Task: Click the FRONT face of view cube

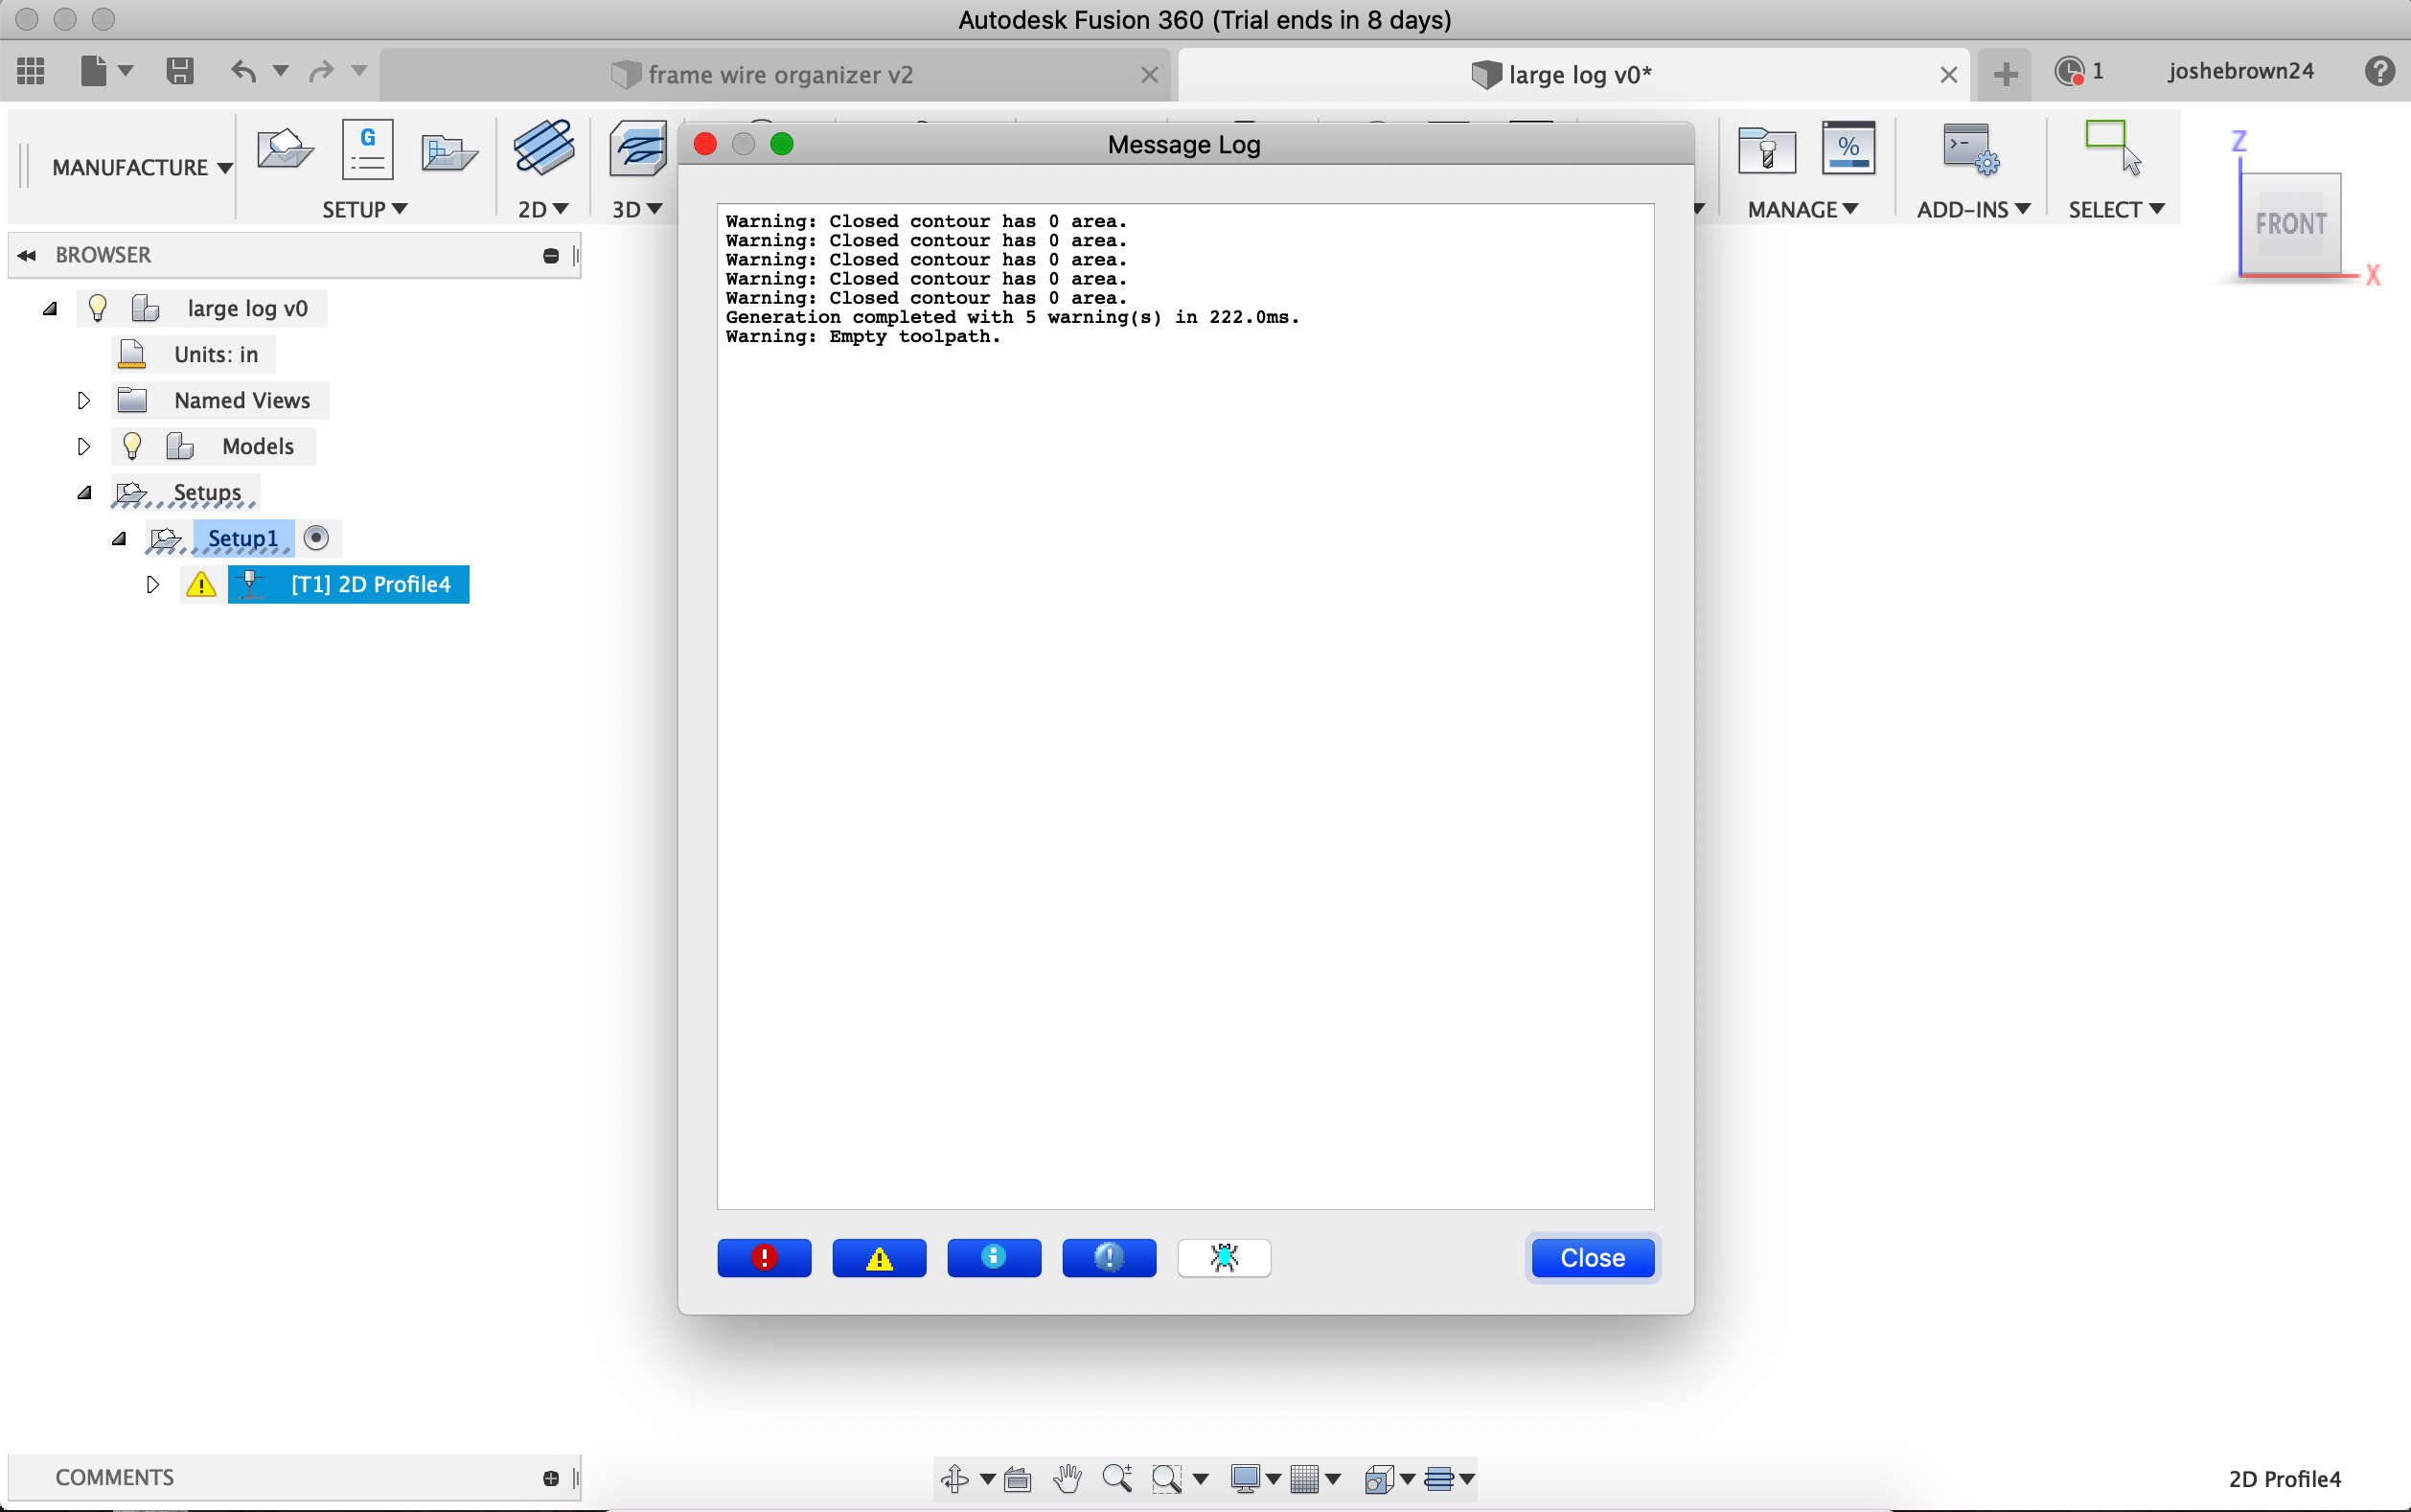Action: (2290, 223)
